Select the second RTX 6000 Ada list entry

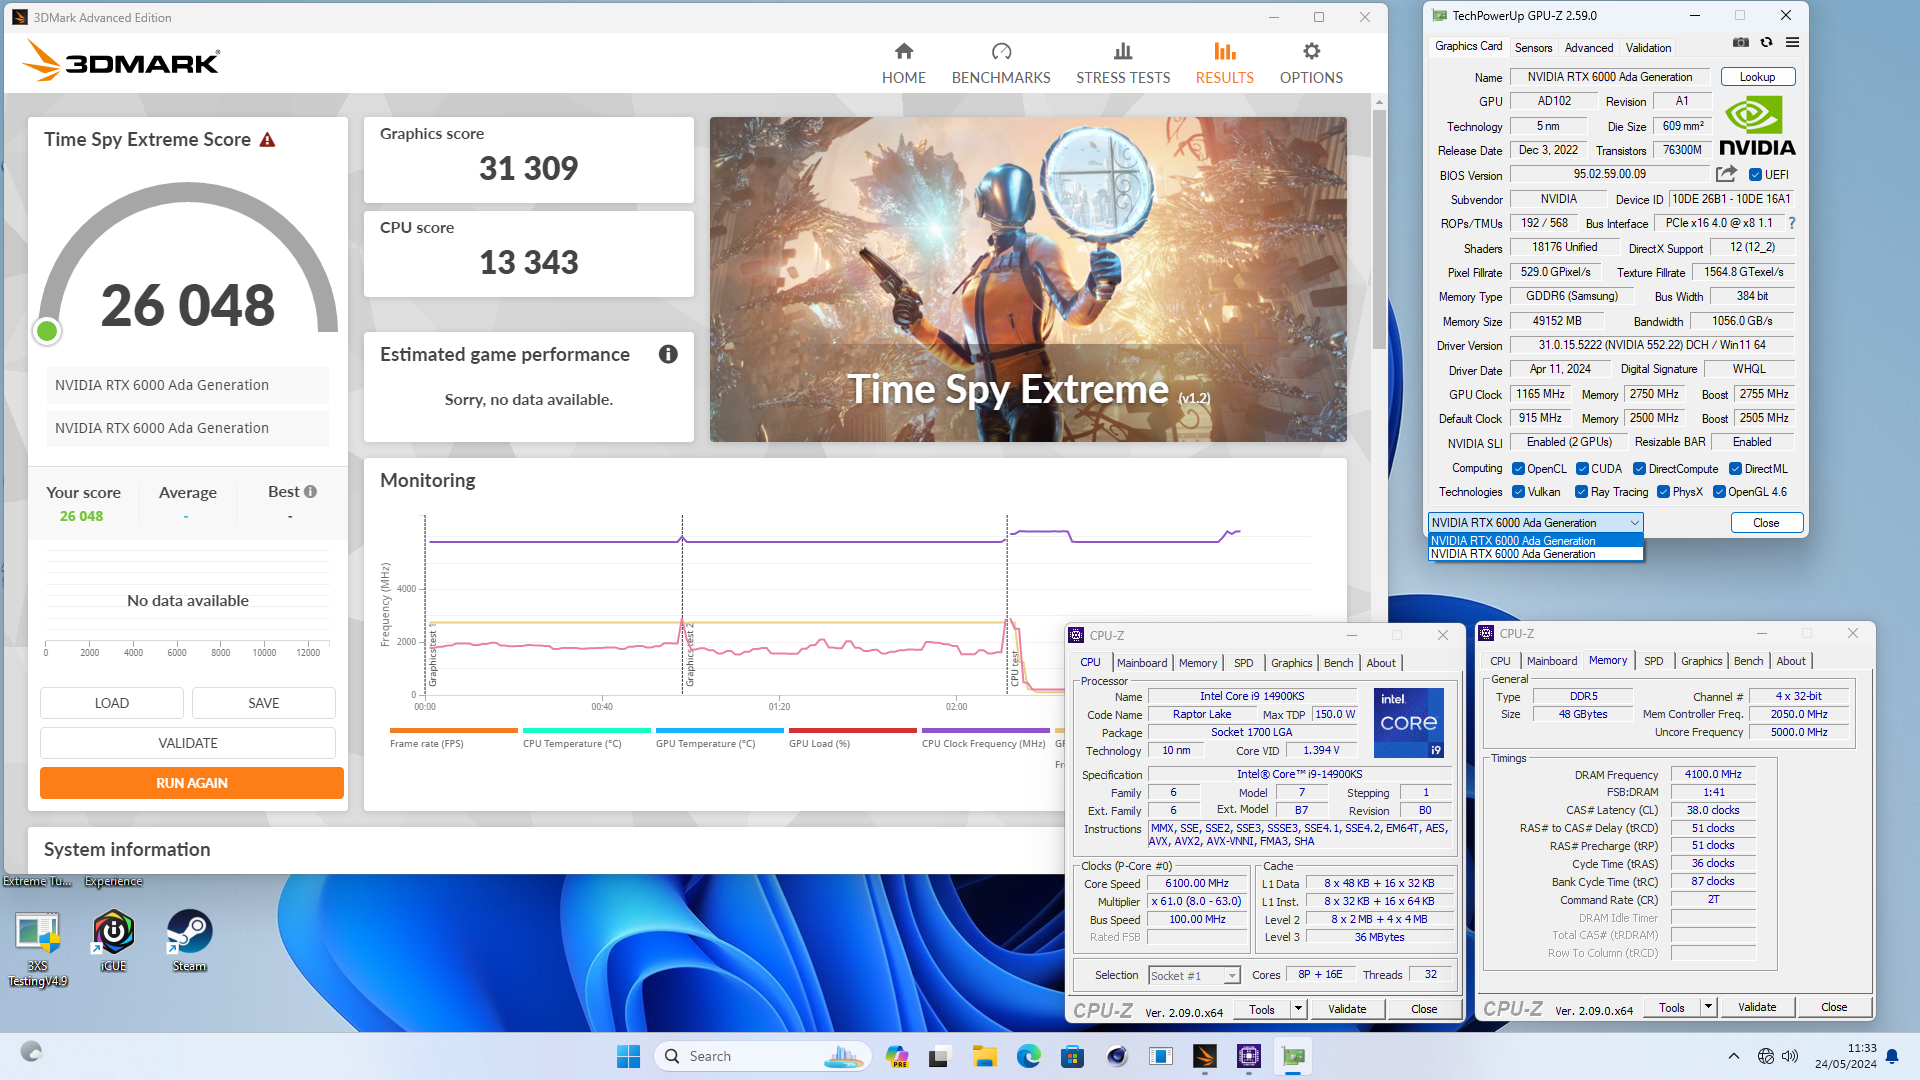(1535, 554)
